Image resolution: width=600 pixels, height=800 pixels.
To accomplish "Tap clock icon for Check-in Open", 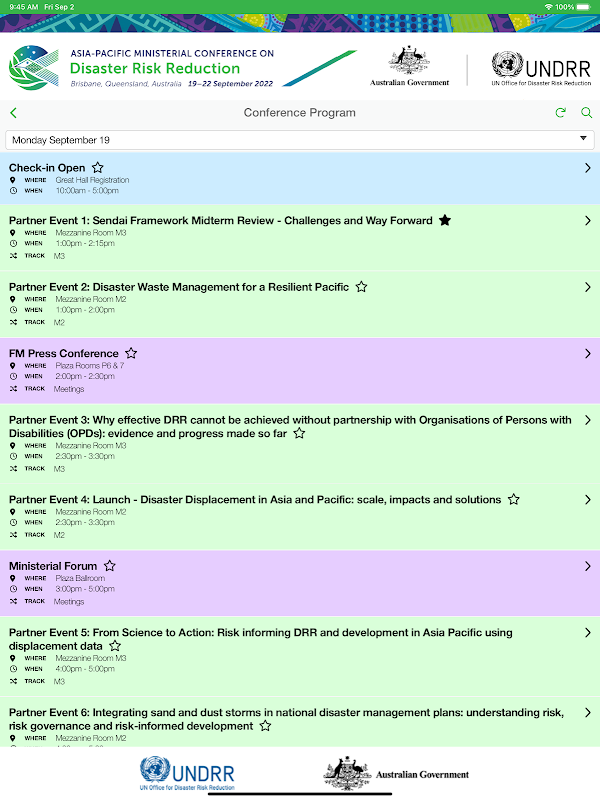I will pos(13,191).
